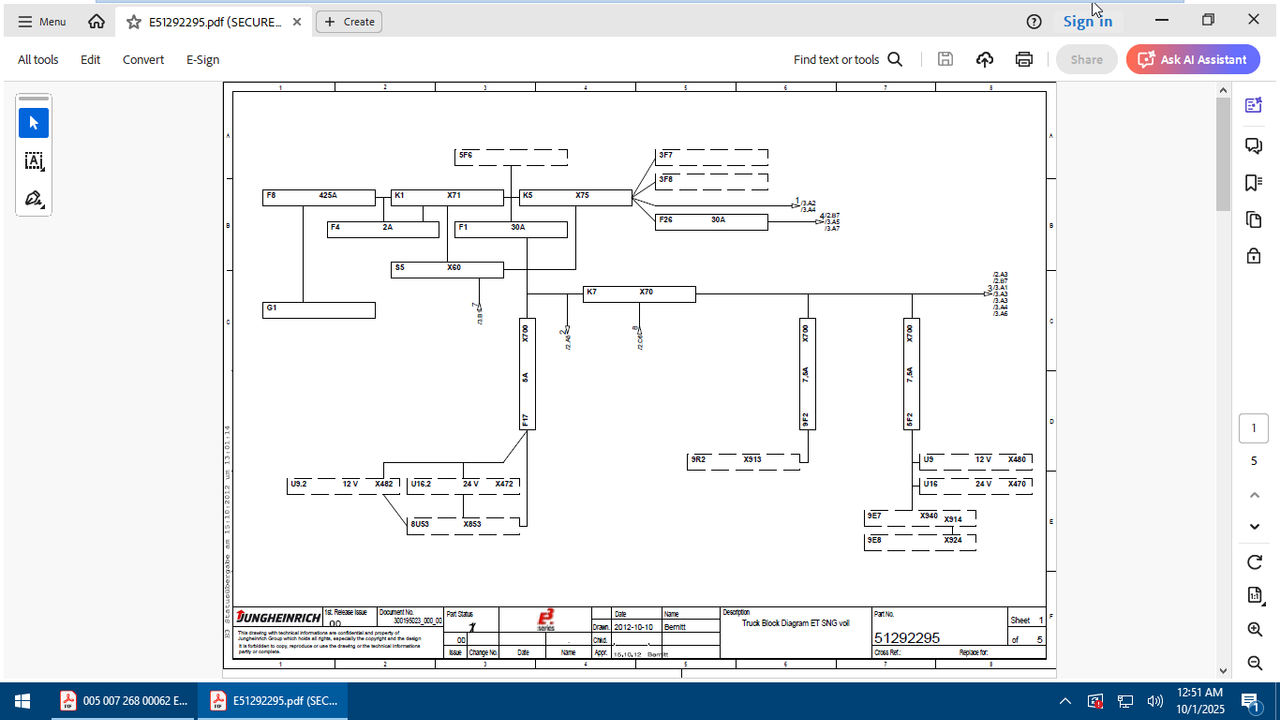Switch to 005 007 268 00062 taskbar window
The height and width of the screenshot is (720, 1280).
coord(122,701)
